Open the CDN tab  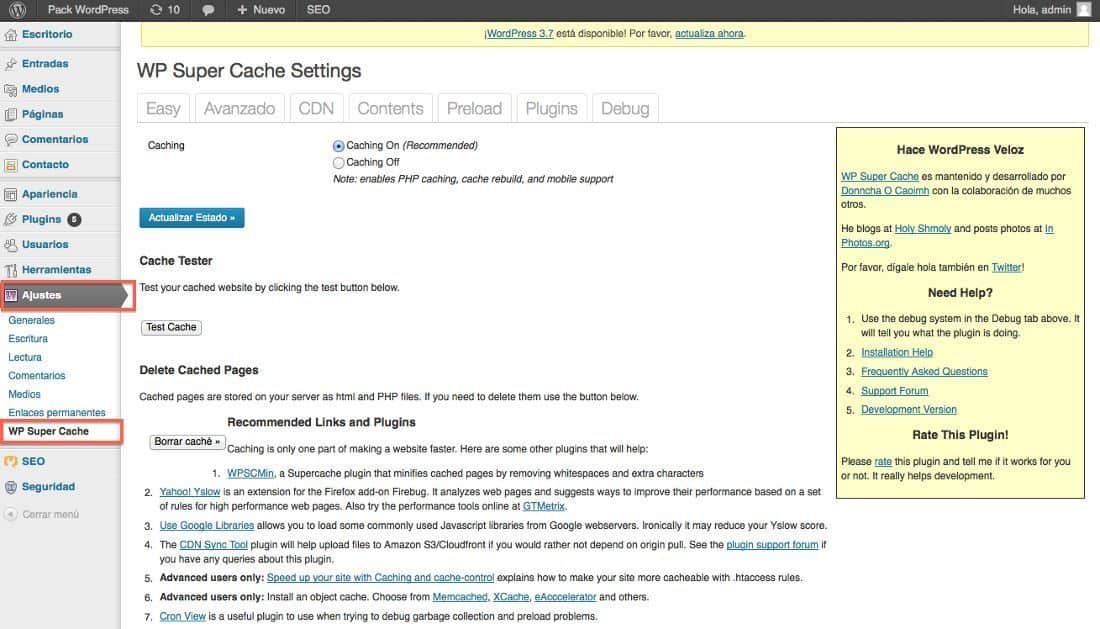(316, 109)
